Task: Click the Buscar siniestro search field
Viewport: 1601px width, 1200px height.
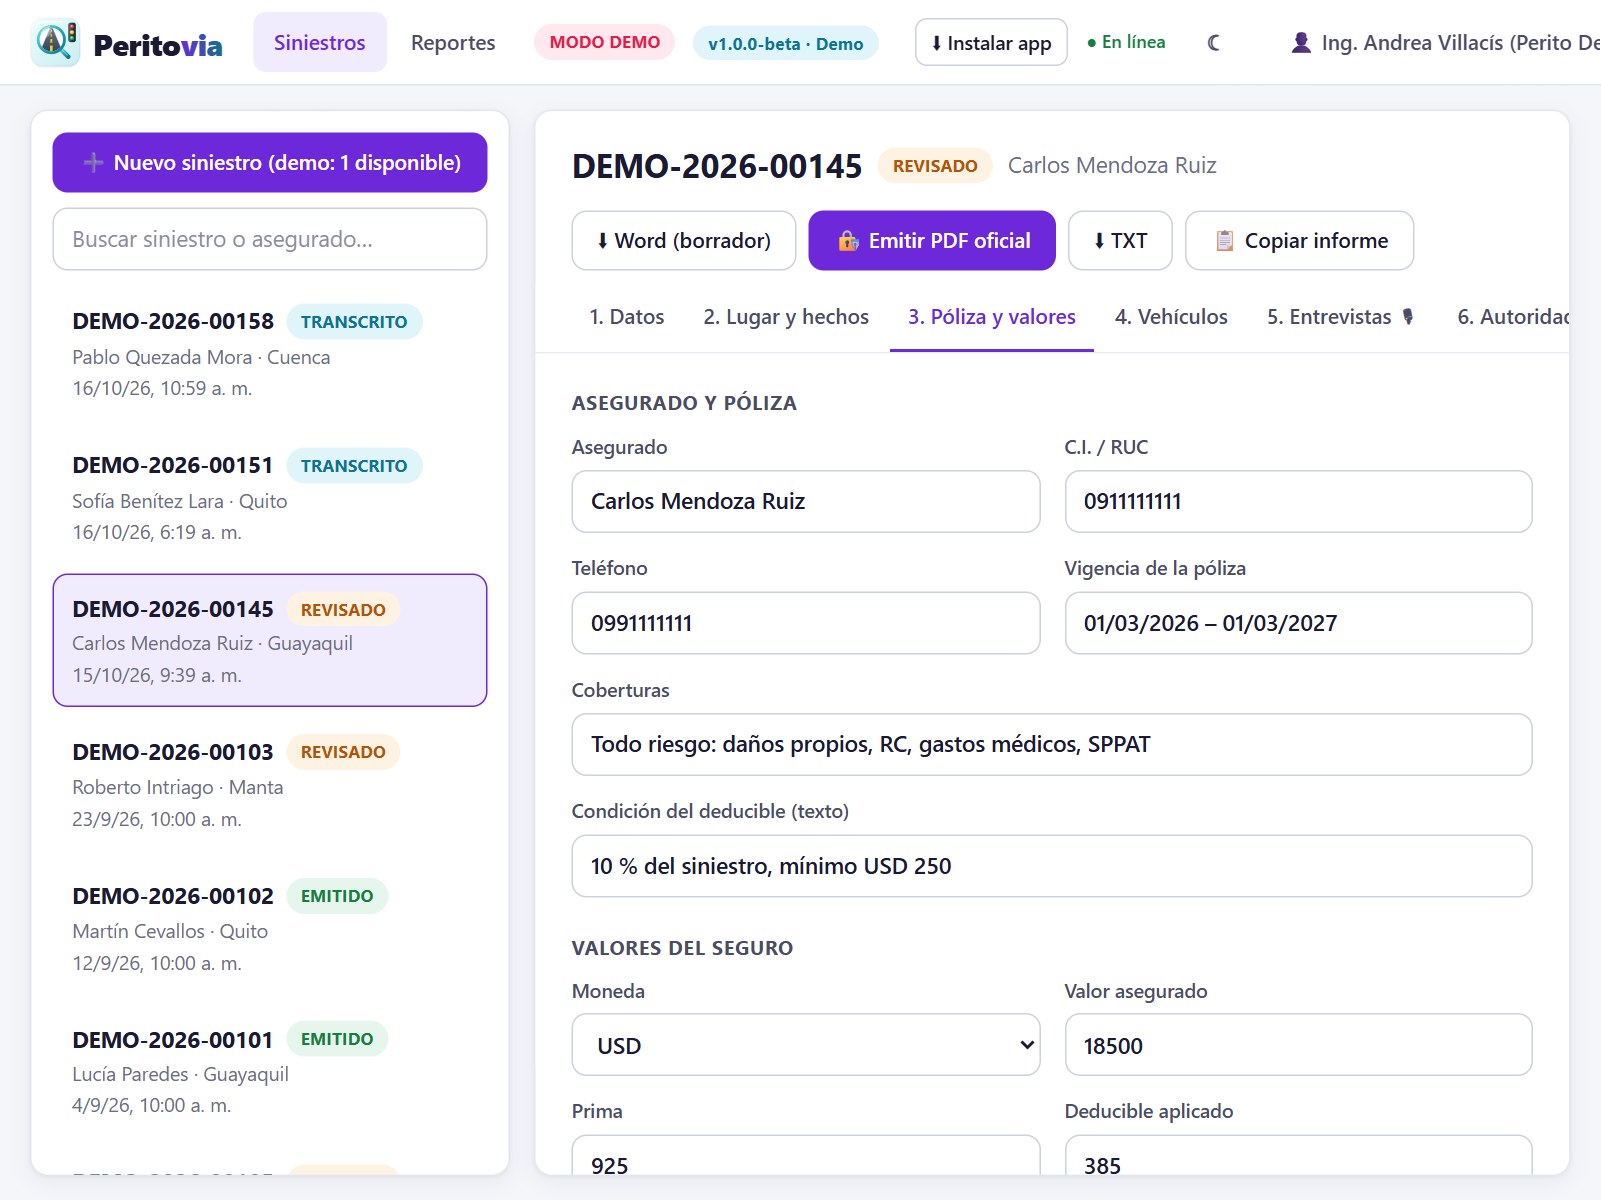Action: [270, 239]
